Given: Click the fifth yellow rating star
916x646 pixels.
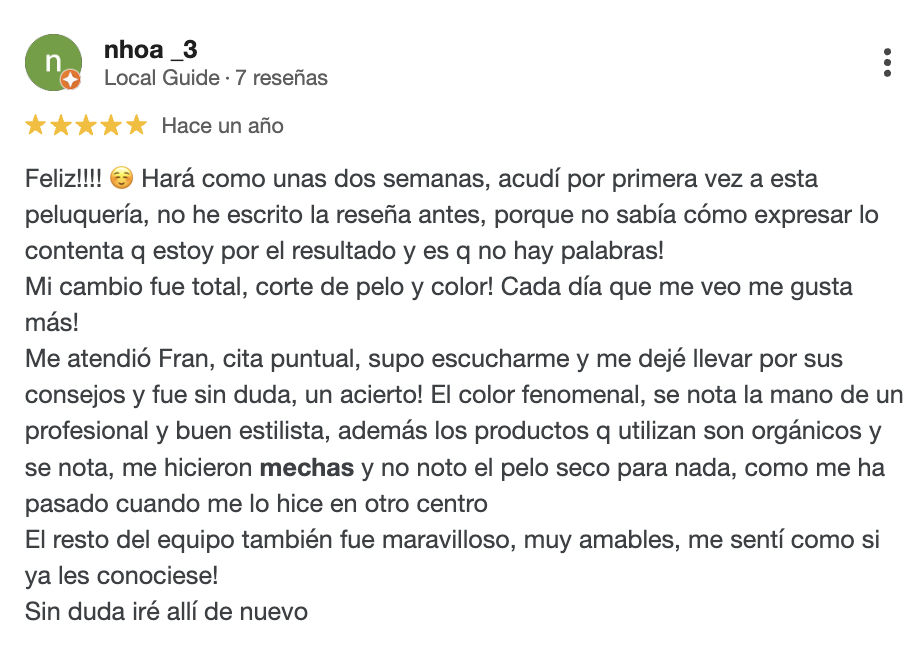Looking at the screenshot, I should tap(135, 126).
